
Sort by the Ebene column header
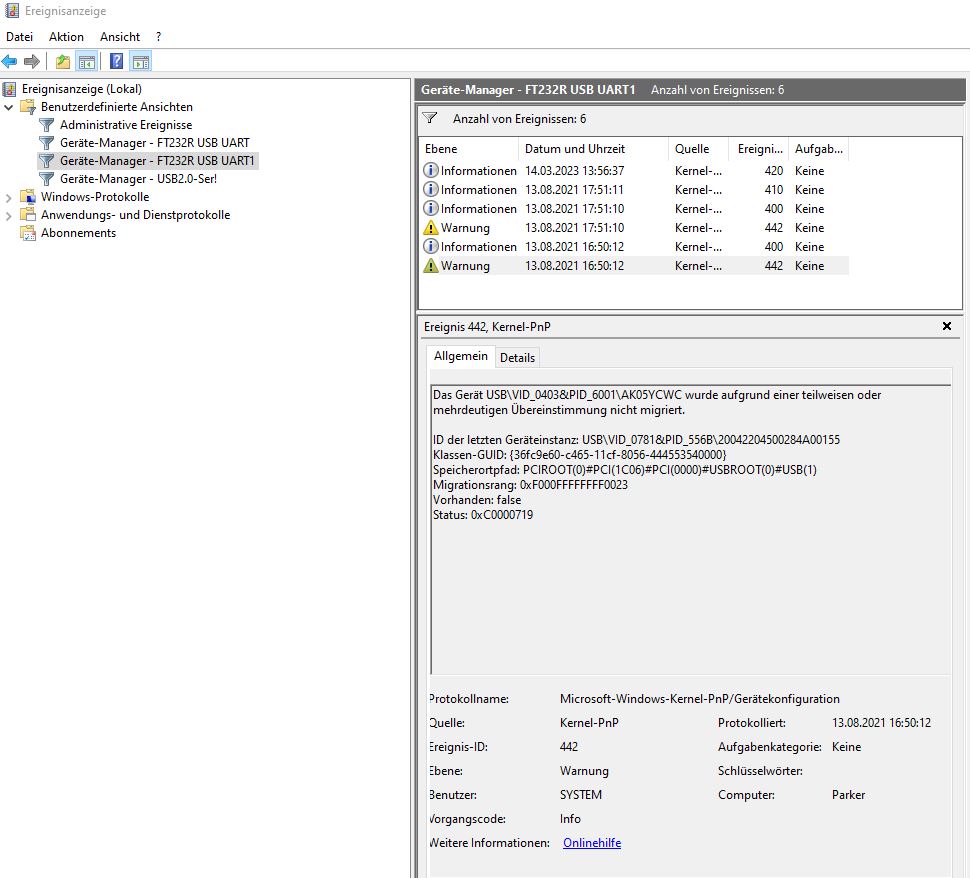coord(468,148)
